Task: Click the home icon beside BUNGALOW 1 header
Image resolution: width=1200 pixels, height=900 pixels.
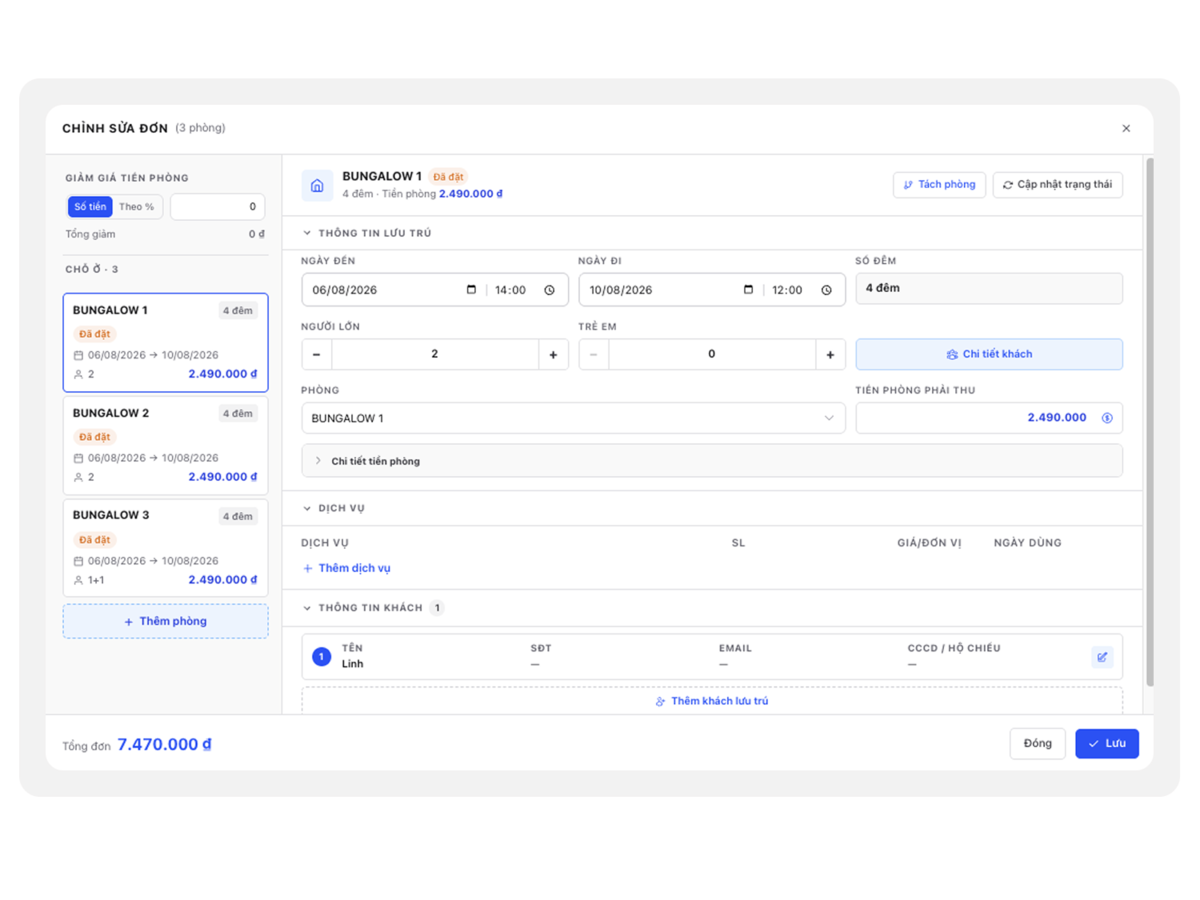Action: [x=317, y=185]
